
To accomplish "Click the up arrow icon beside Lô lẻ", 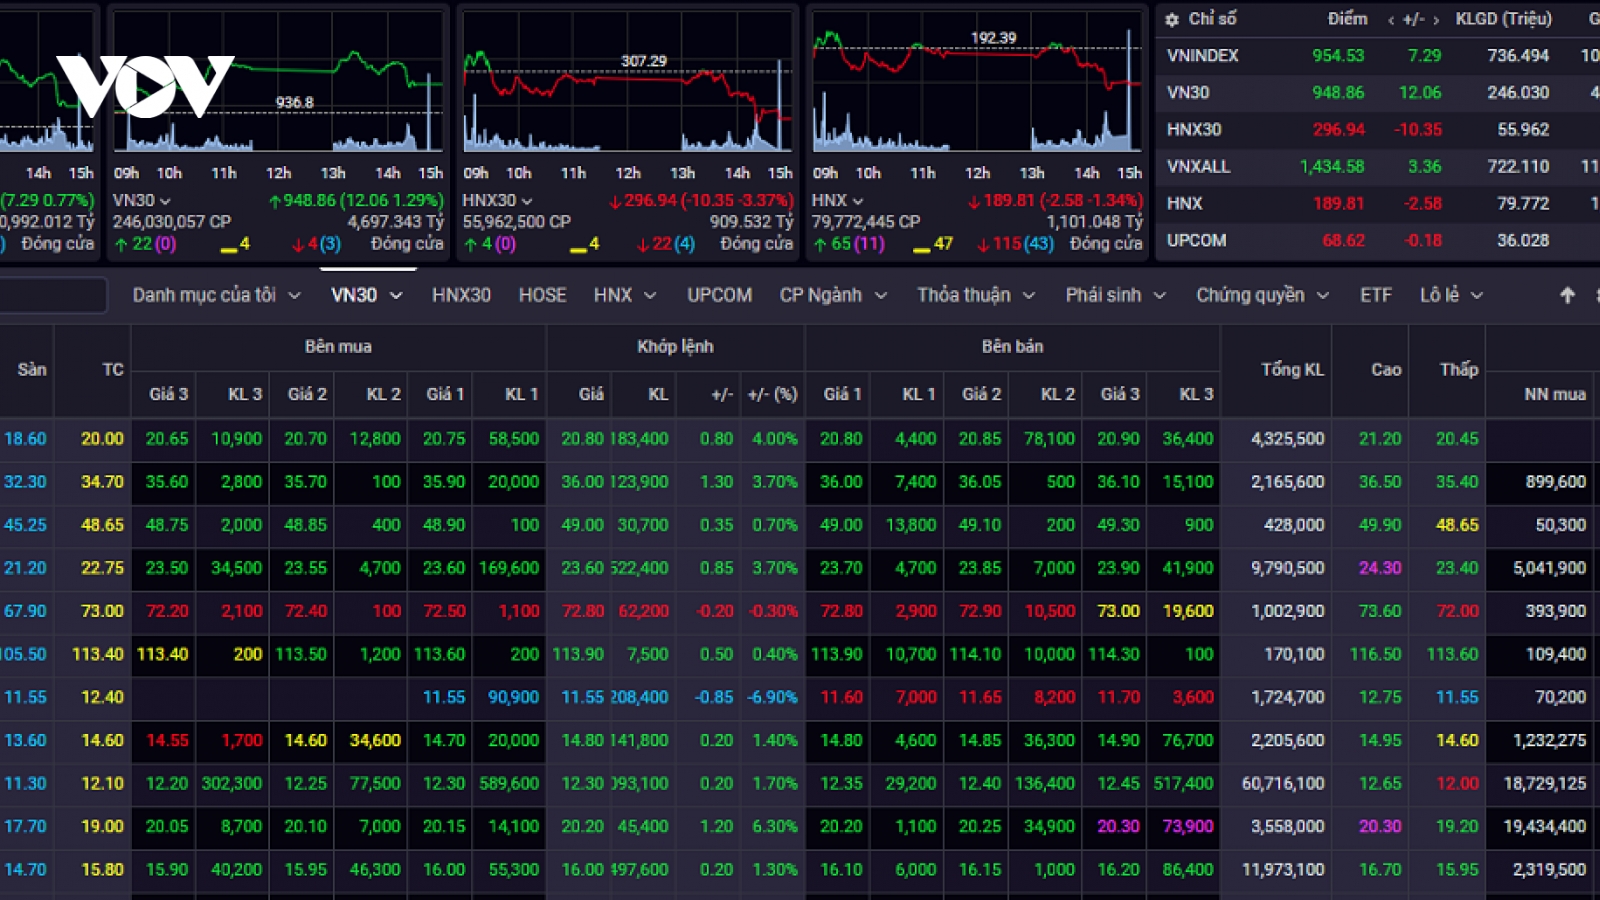I will click(1567, 295).
